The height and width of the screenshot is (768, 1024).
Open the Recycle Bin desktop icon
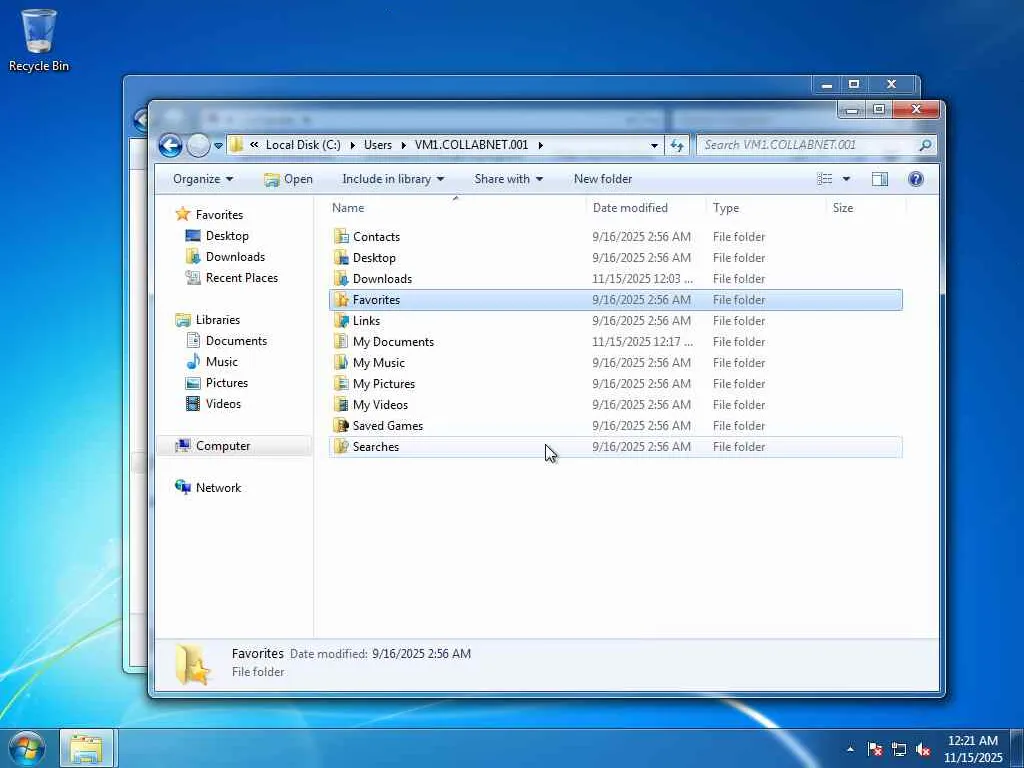pyautogui.click(x=39, y=40)
